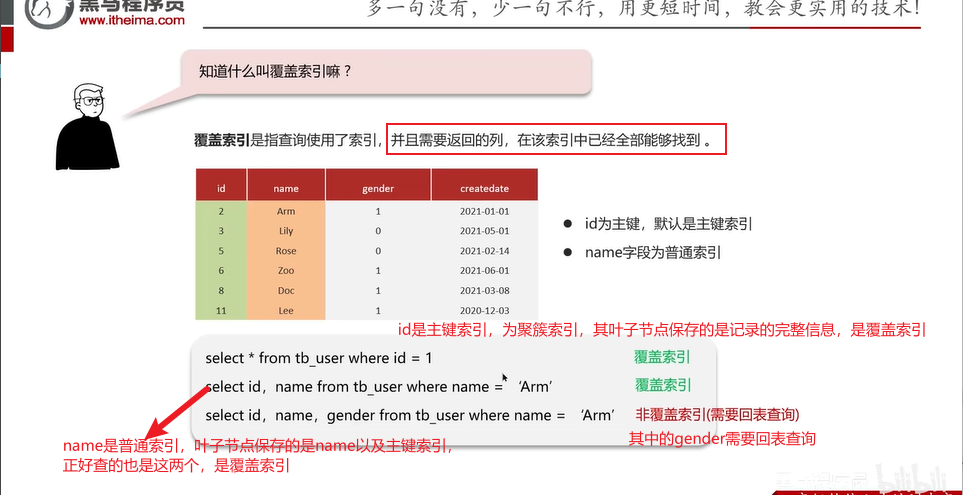Select id cell 11 in the Lee row
This screenshot has height=495, width=963.
[221, 310]
